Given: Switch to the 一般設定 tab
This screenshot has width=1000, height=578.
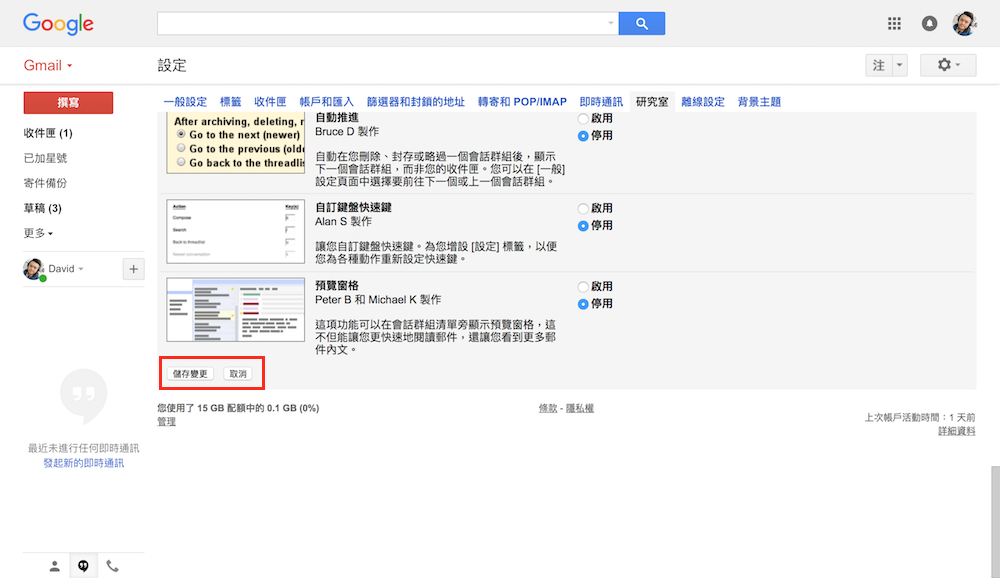Looking at the screenshot, I should pyautogui.click(x=185, y=102).
